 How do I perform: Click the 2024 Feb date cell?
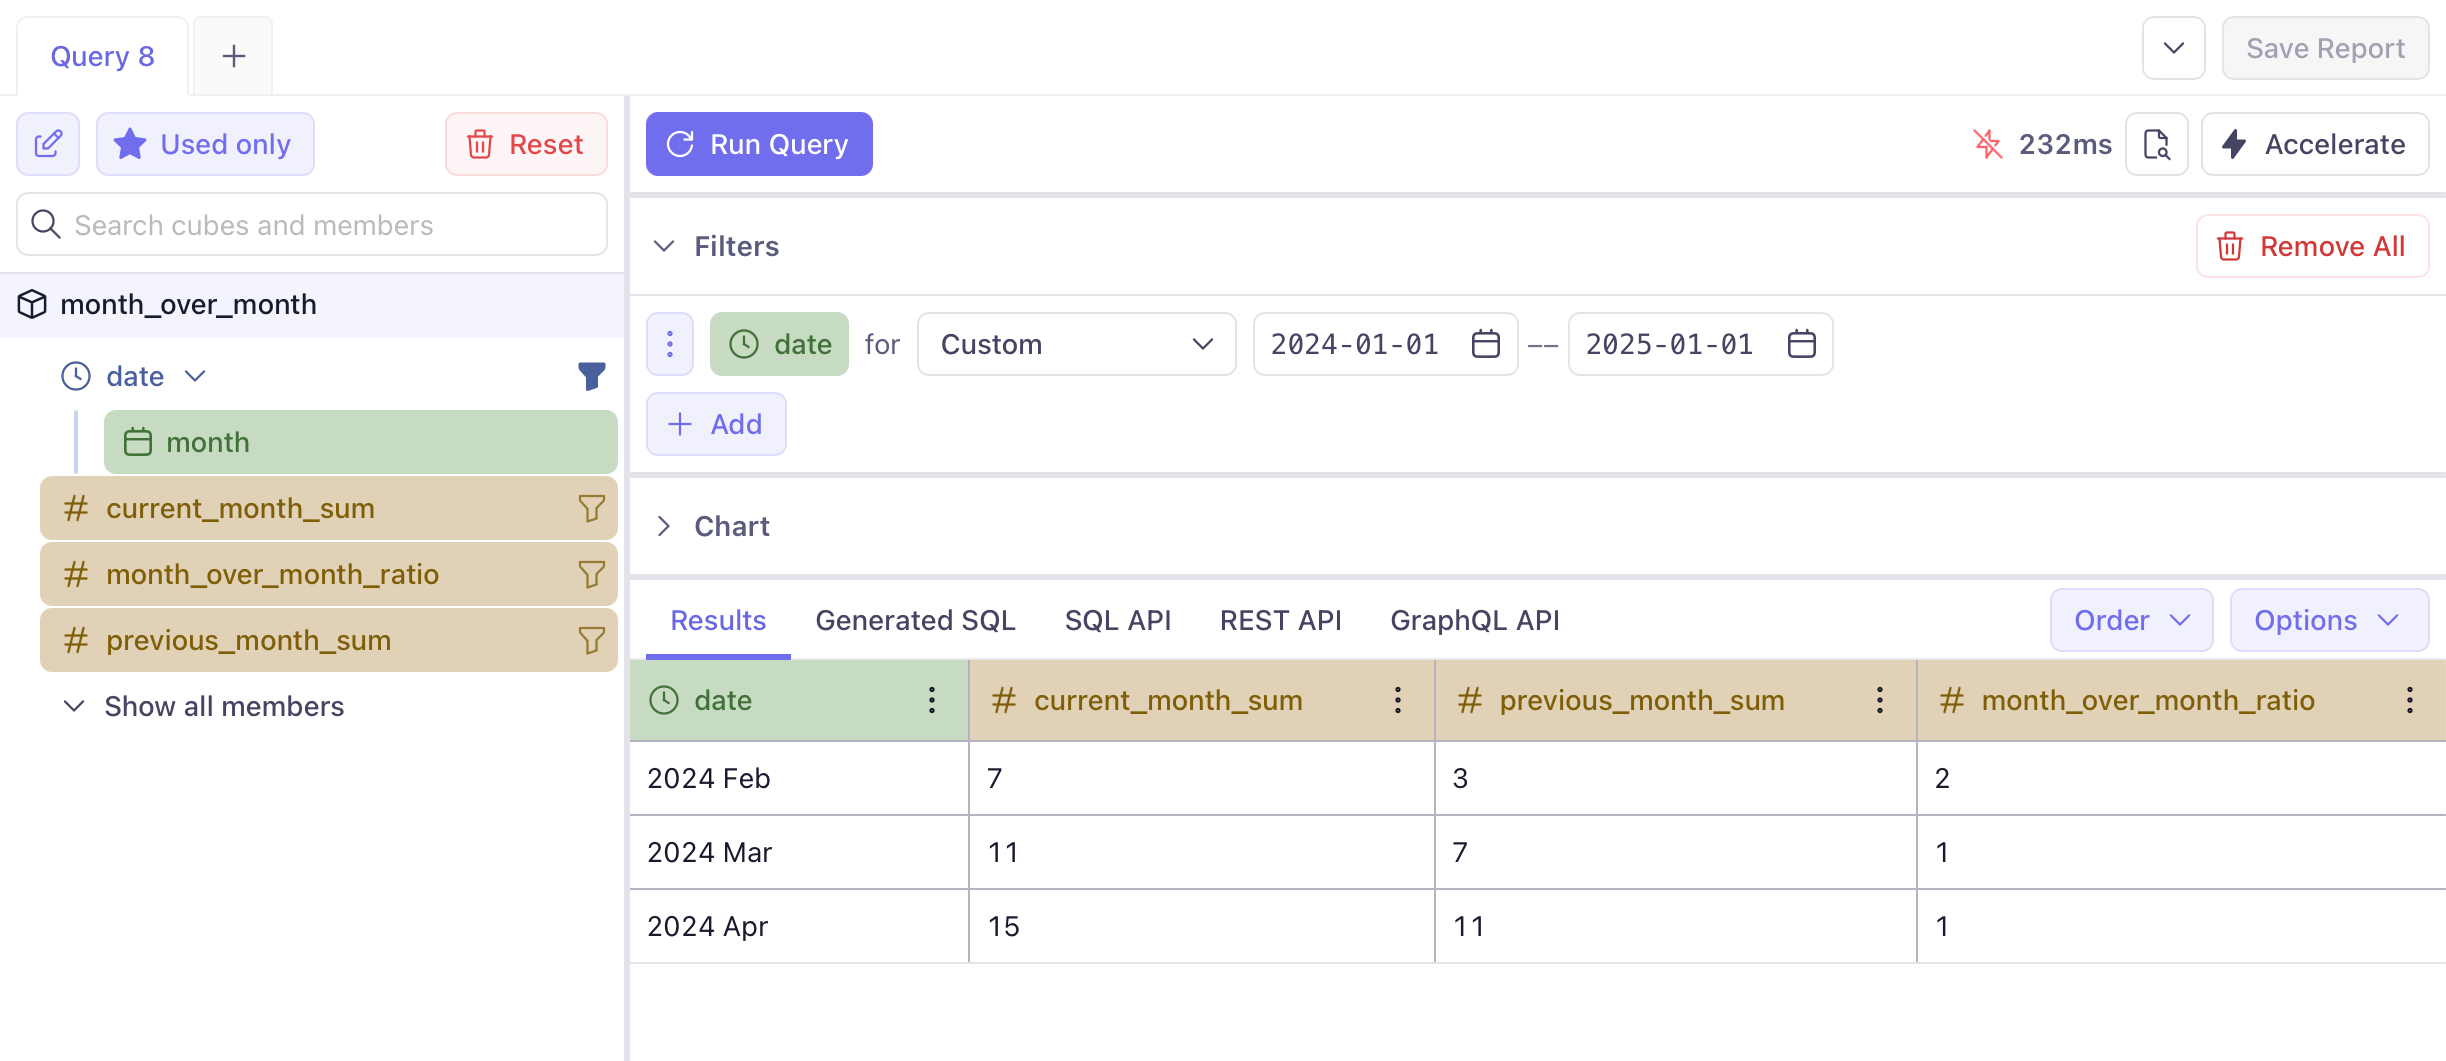(799, 778)
